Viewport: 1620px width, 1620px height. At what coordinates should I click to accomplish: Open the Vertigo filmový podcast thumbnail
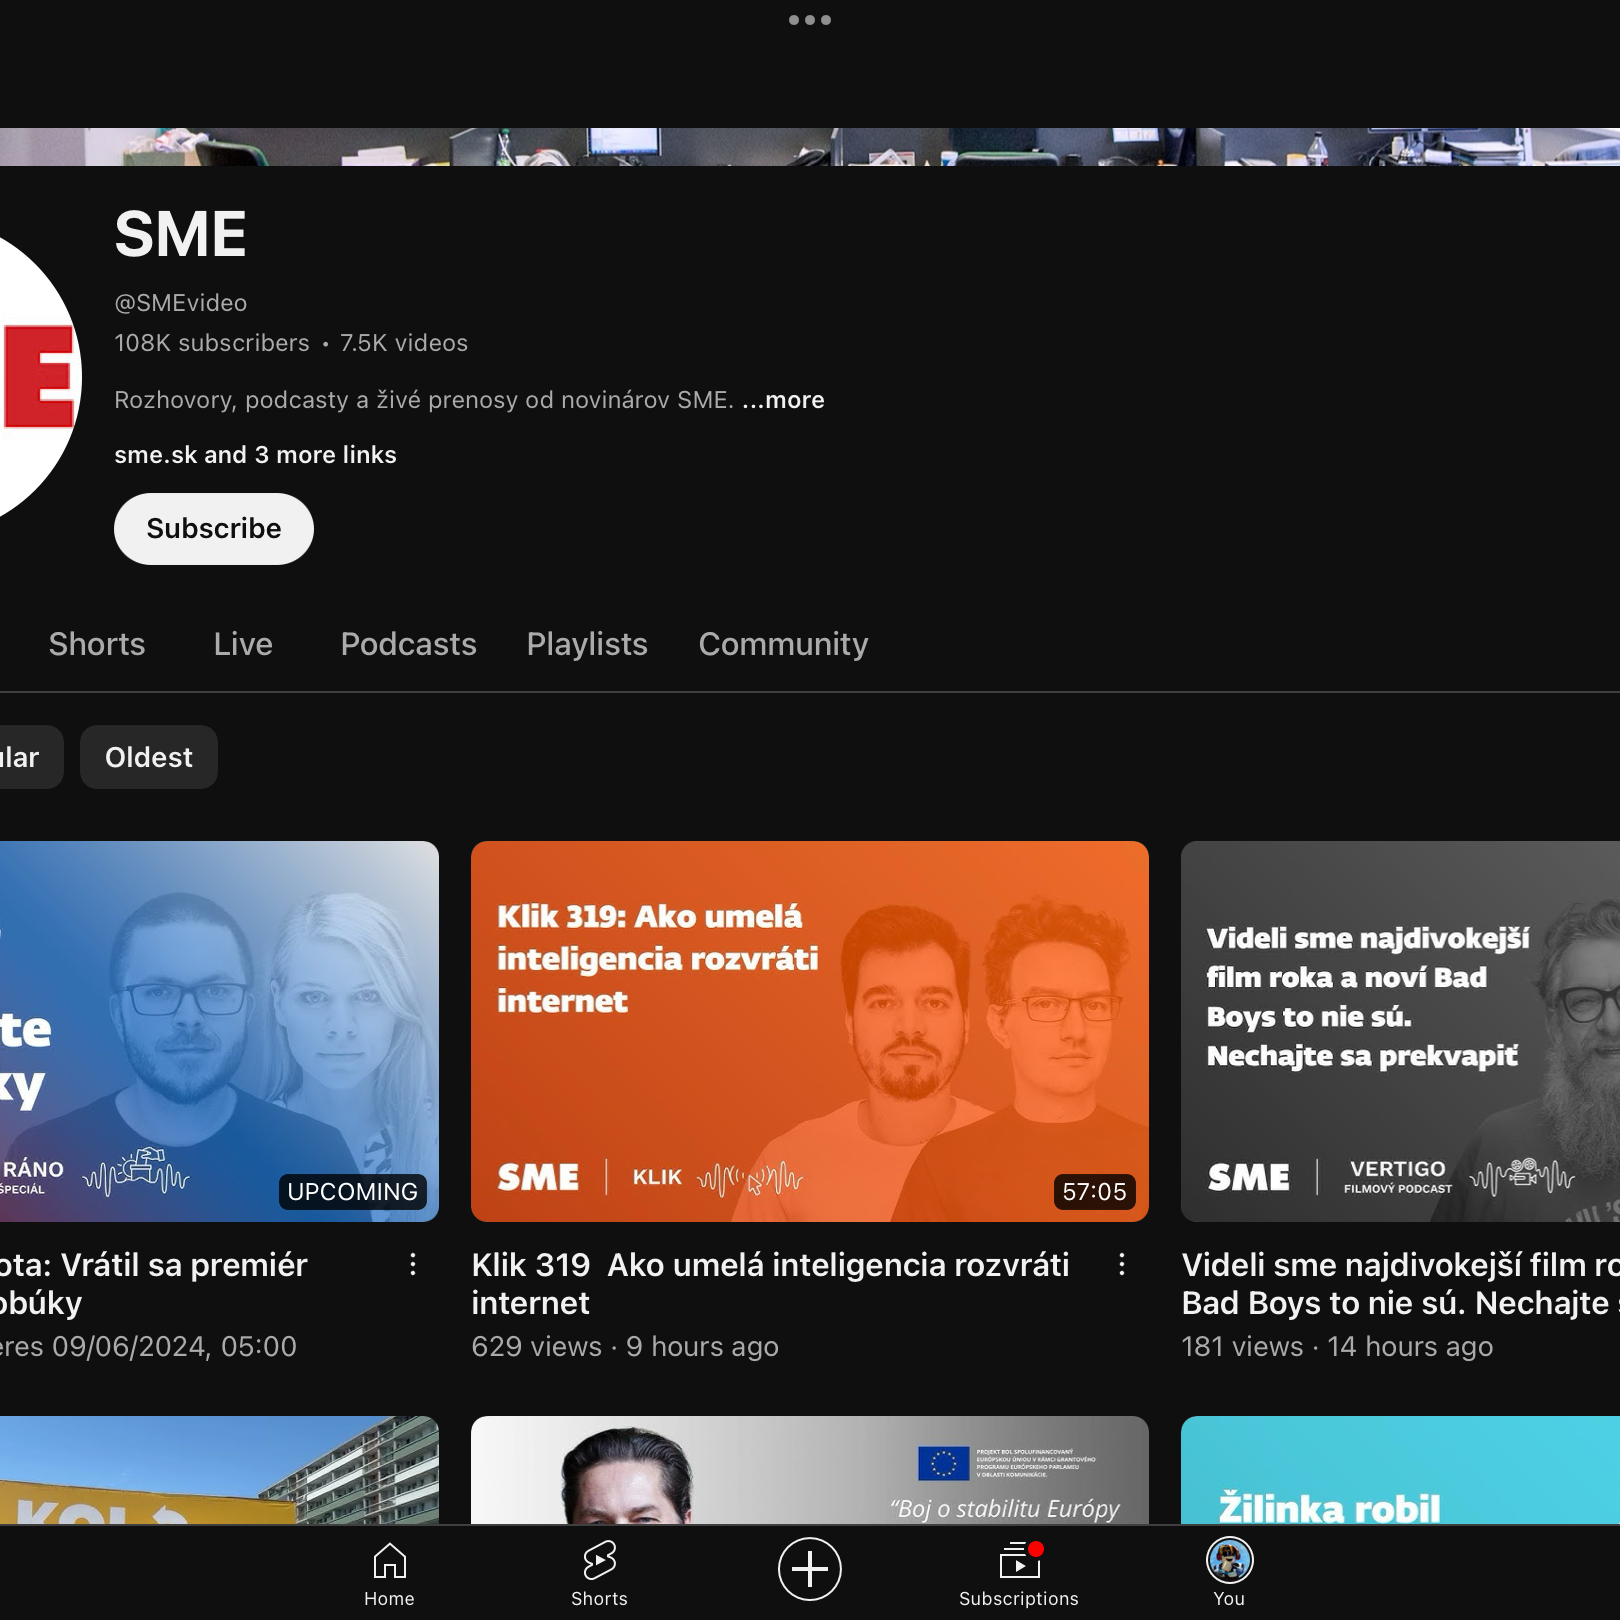point(1400,1031)
